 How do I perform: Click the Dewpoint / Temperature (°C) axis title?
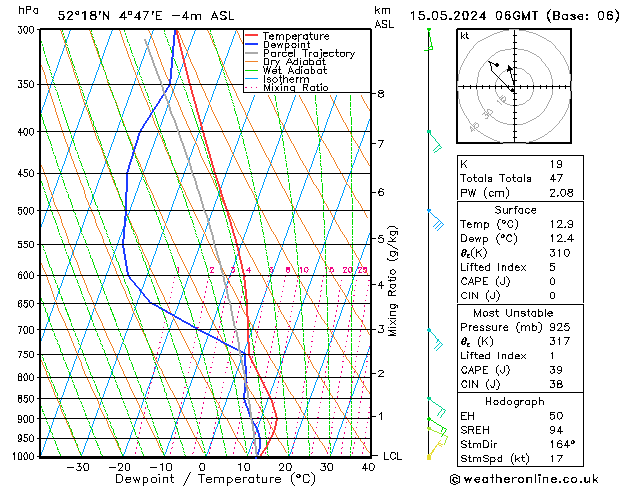[215, 479]
